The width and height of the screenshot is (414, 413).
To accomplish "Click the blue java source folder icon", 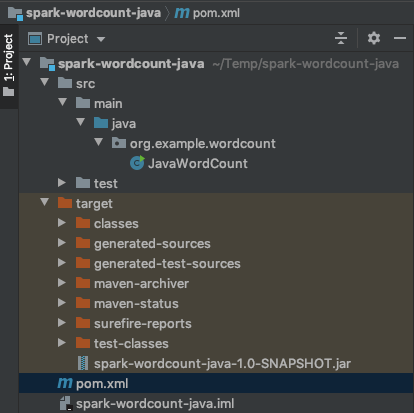I will click(x=101, y=123).
